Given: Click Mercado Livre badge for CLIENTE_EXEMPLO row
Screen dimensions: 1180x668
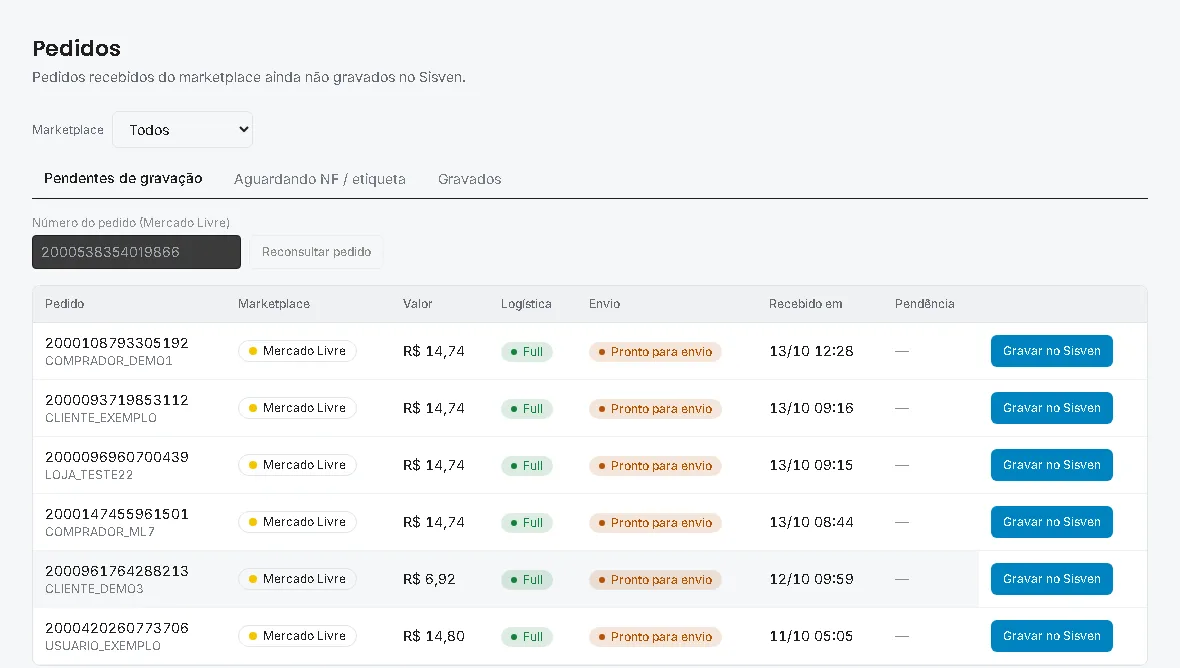Looking at the screenshot, I should click(x=297, y=408).
